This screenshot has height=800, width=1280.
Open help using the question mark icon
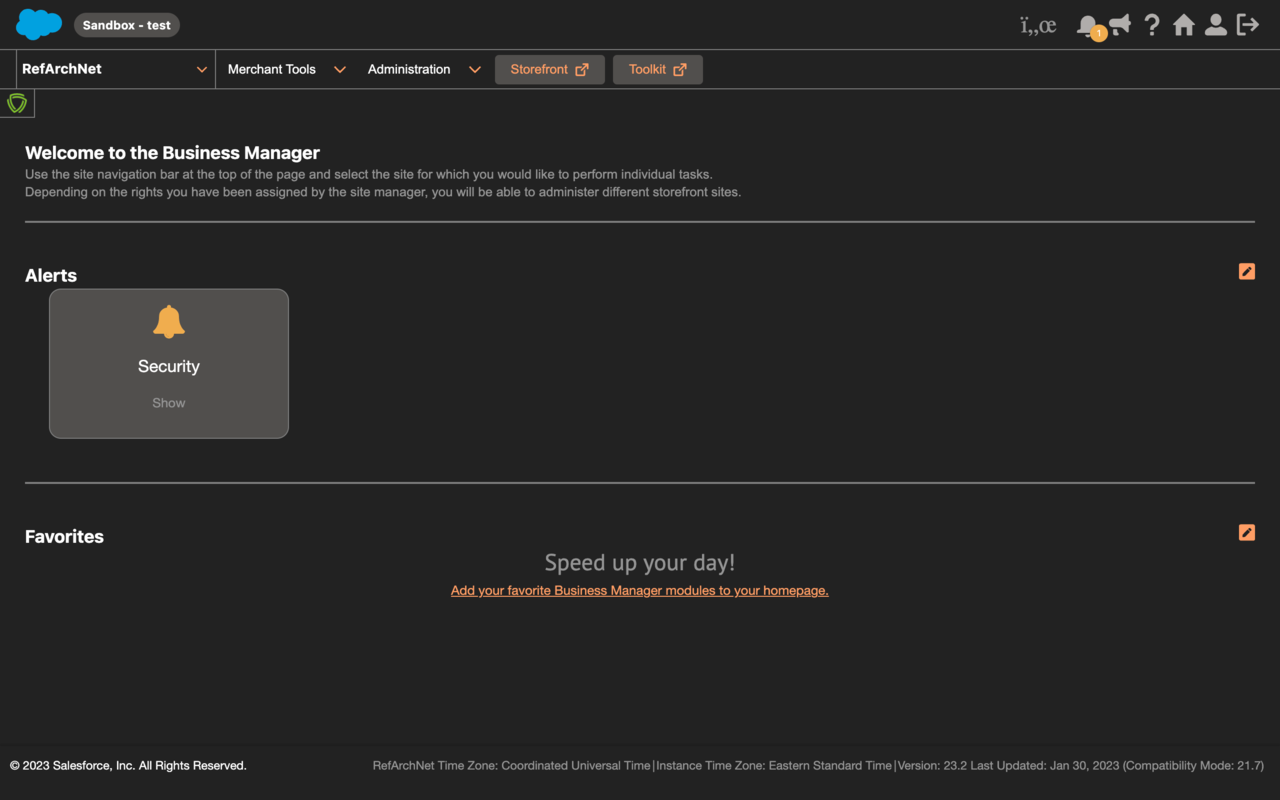[x=1152, y=25]
